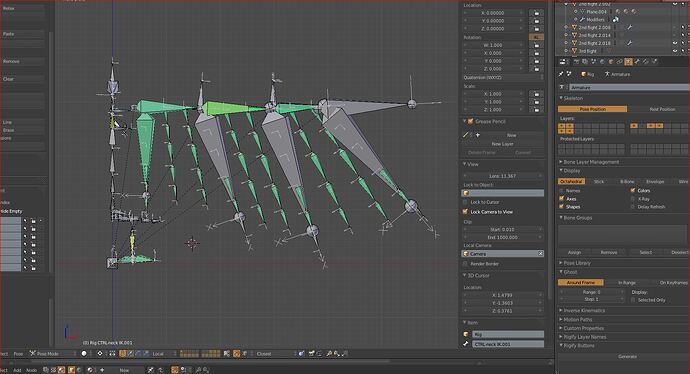Viewport: 690px width, 374px height.
Task: Click the Armature name field
Action: click(628, 87)
